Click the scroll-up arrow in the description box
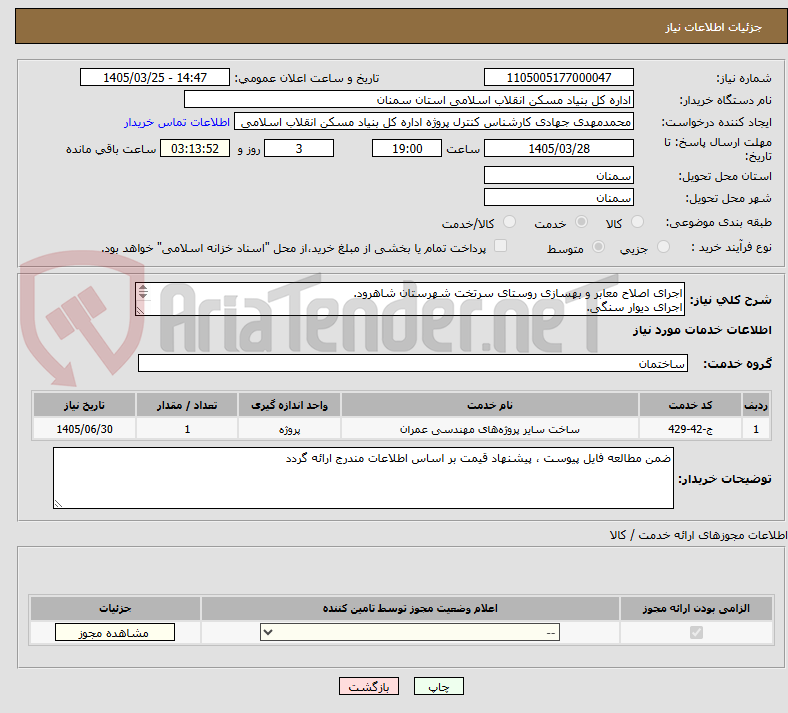 (143, 288)
